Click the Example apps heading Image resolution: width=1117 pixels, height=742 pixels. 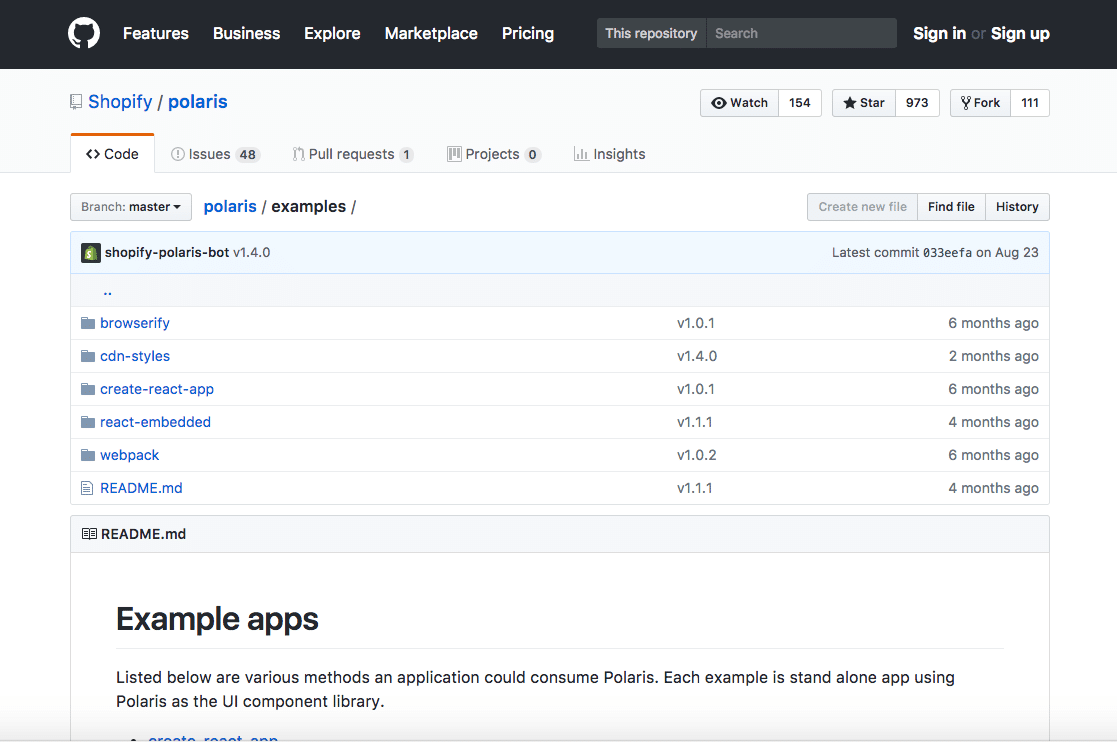point(217,619)
